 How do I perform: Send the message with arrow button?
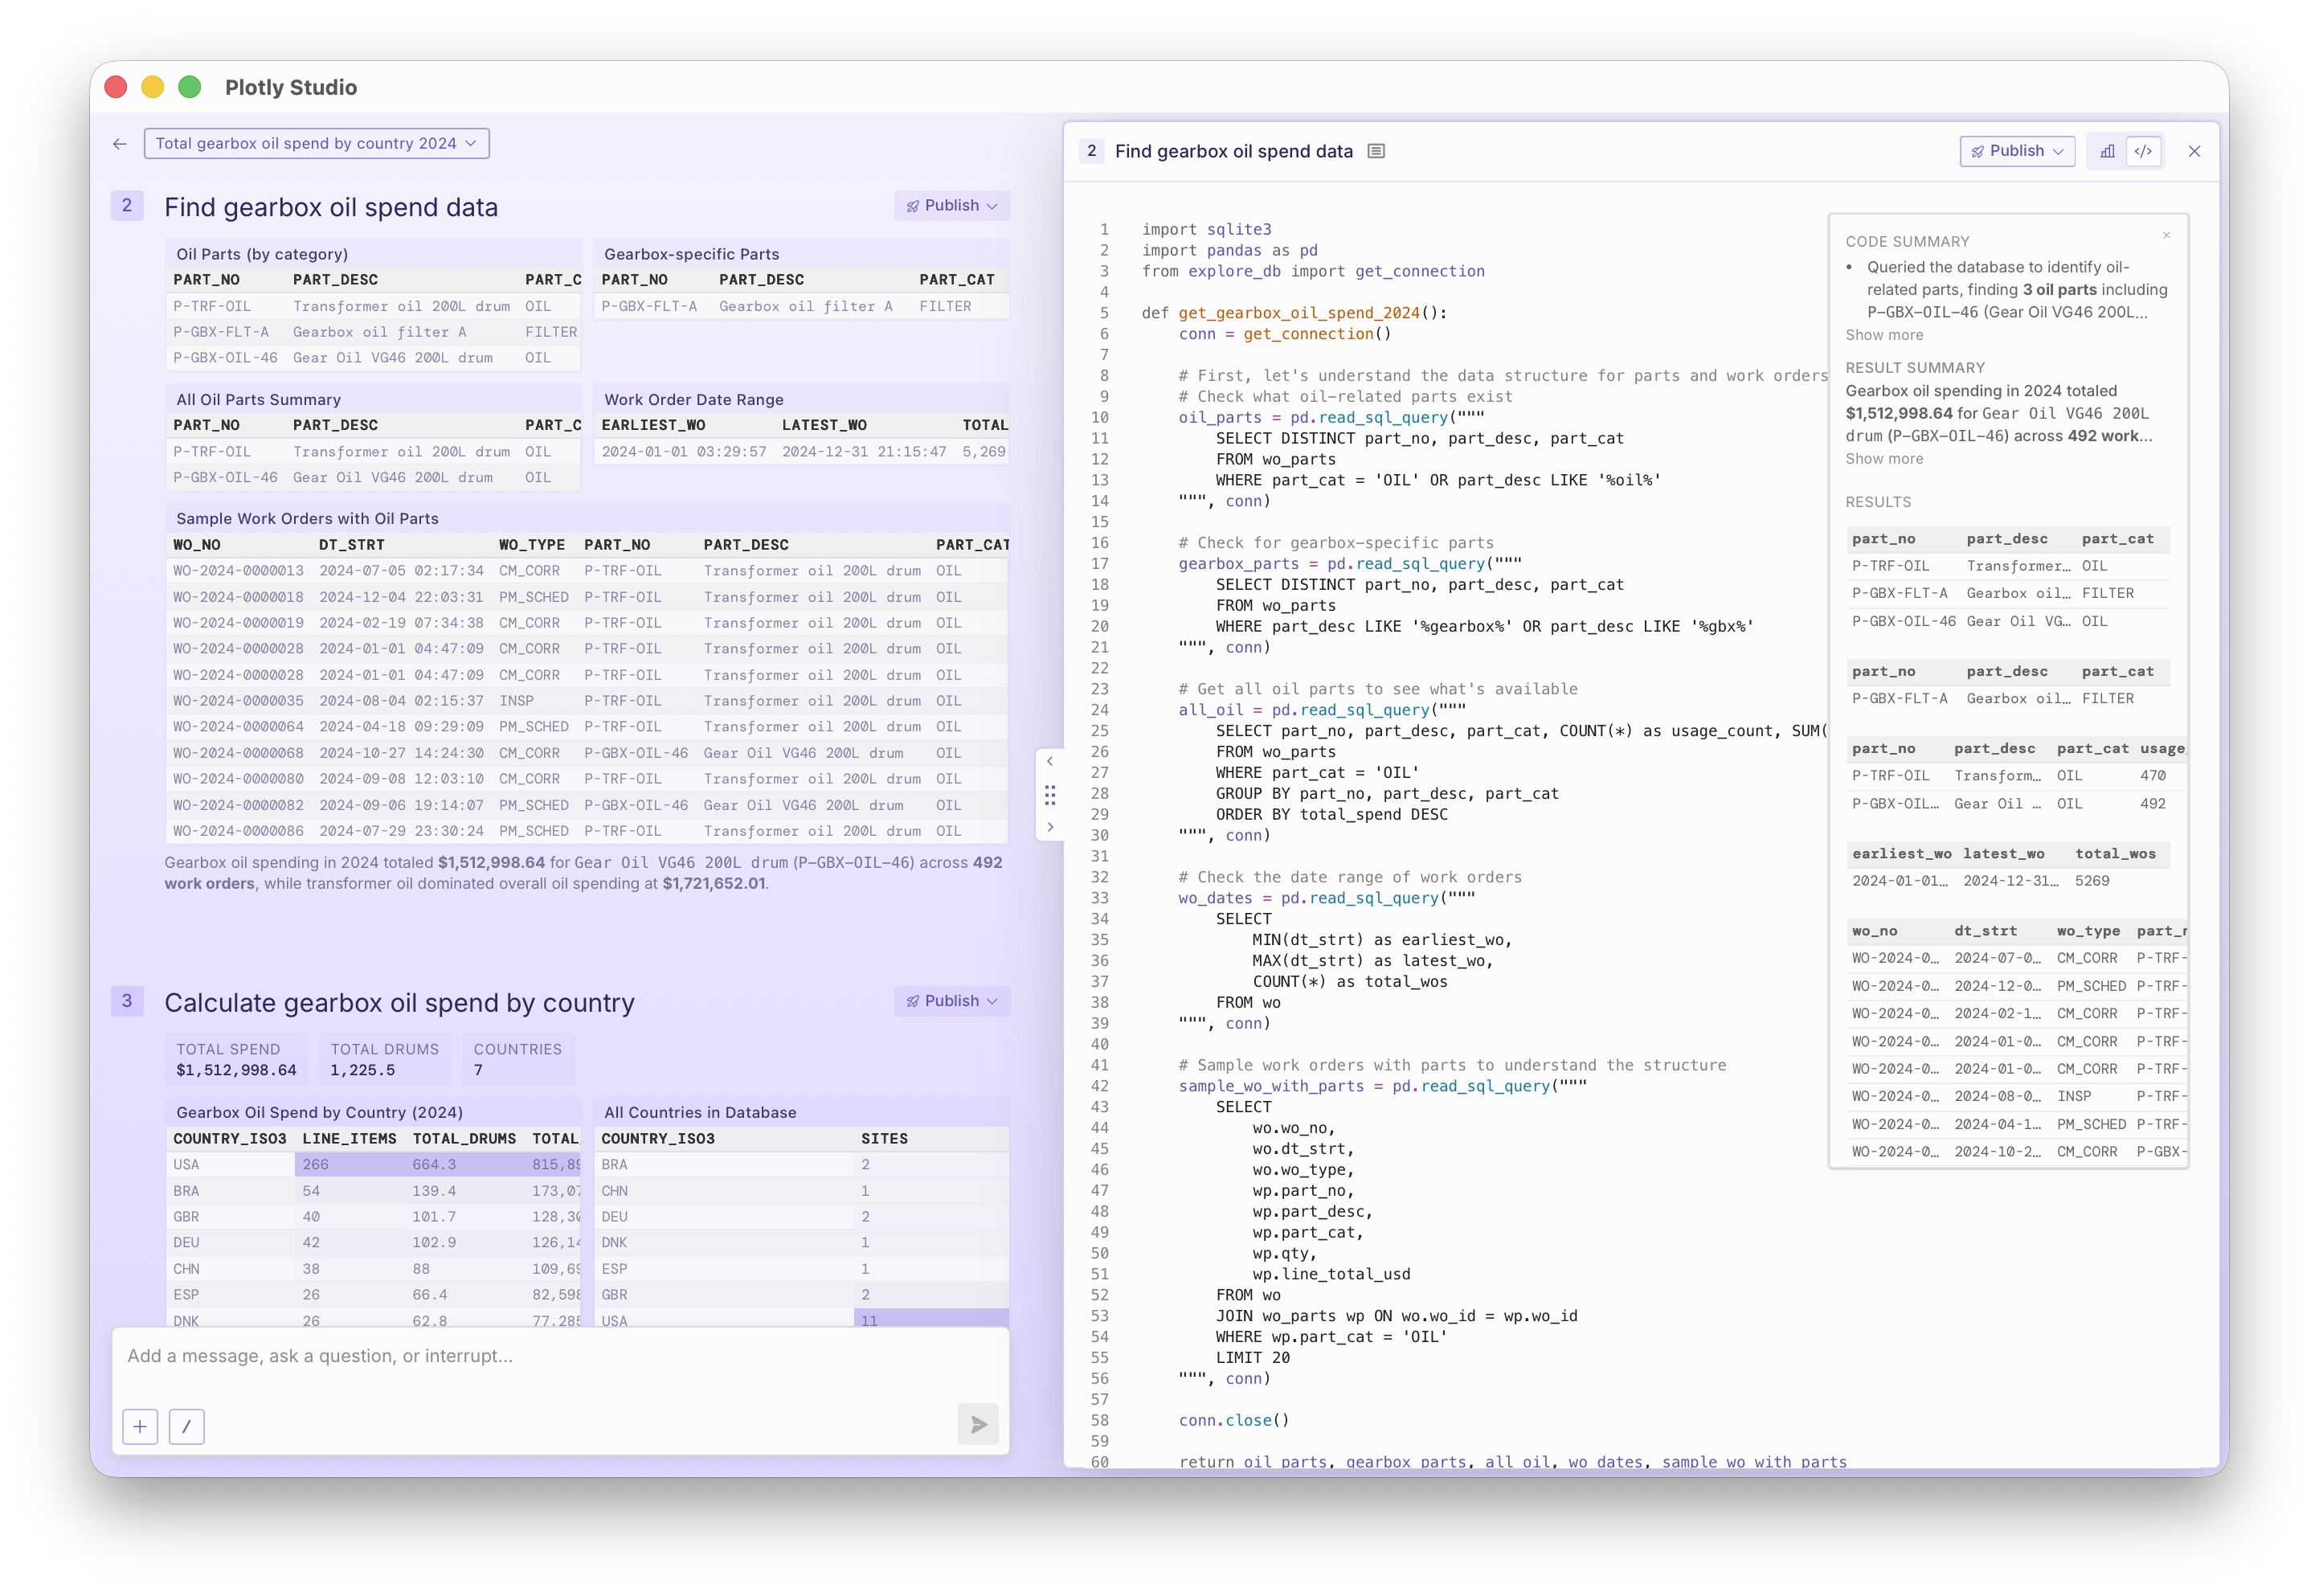[x=978, y=1425]
